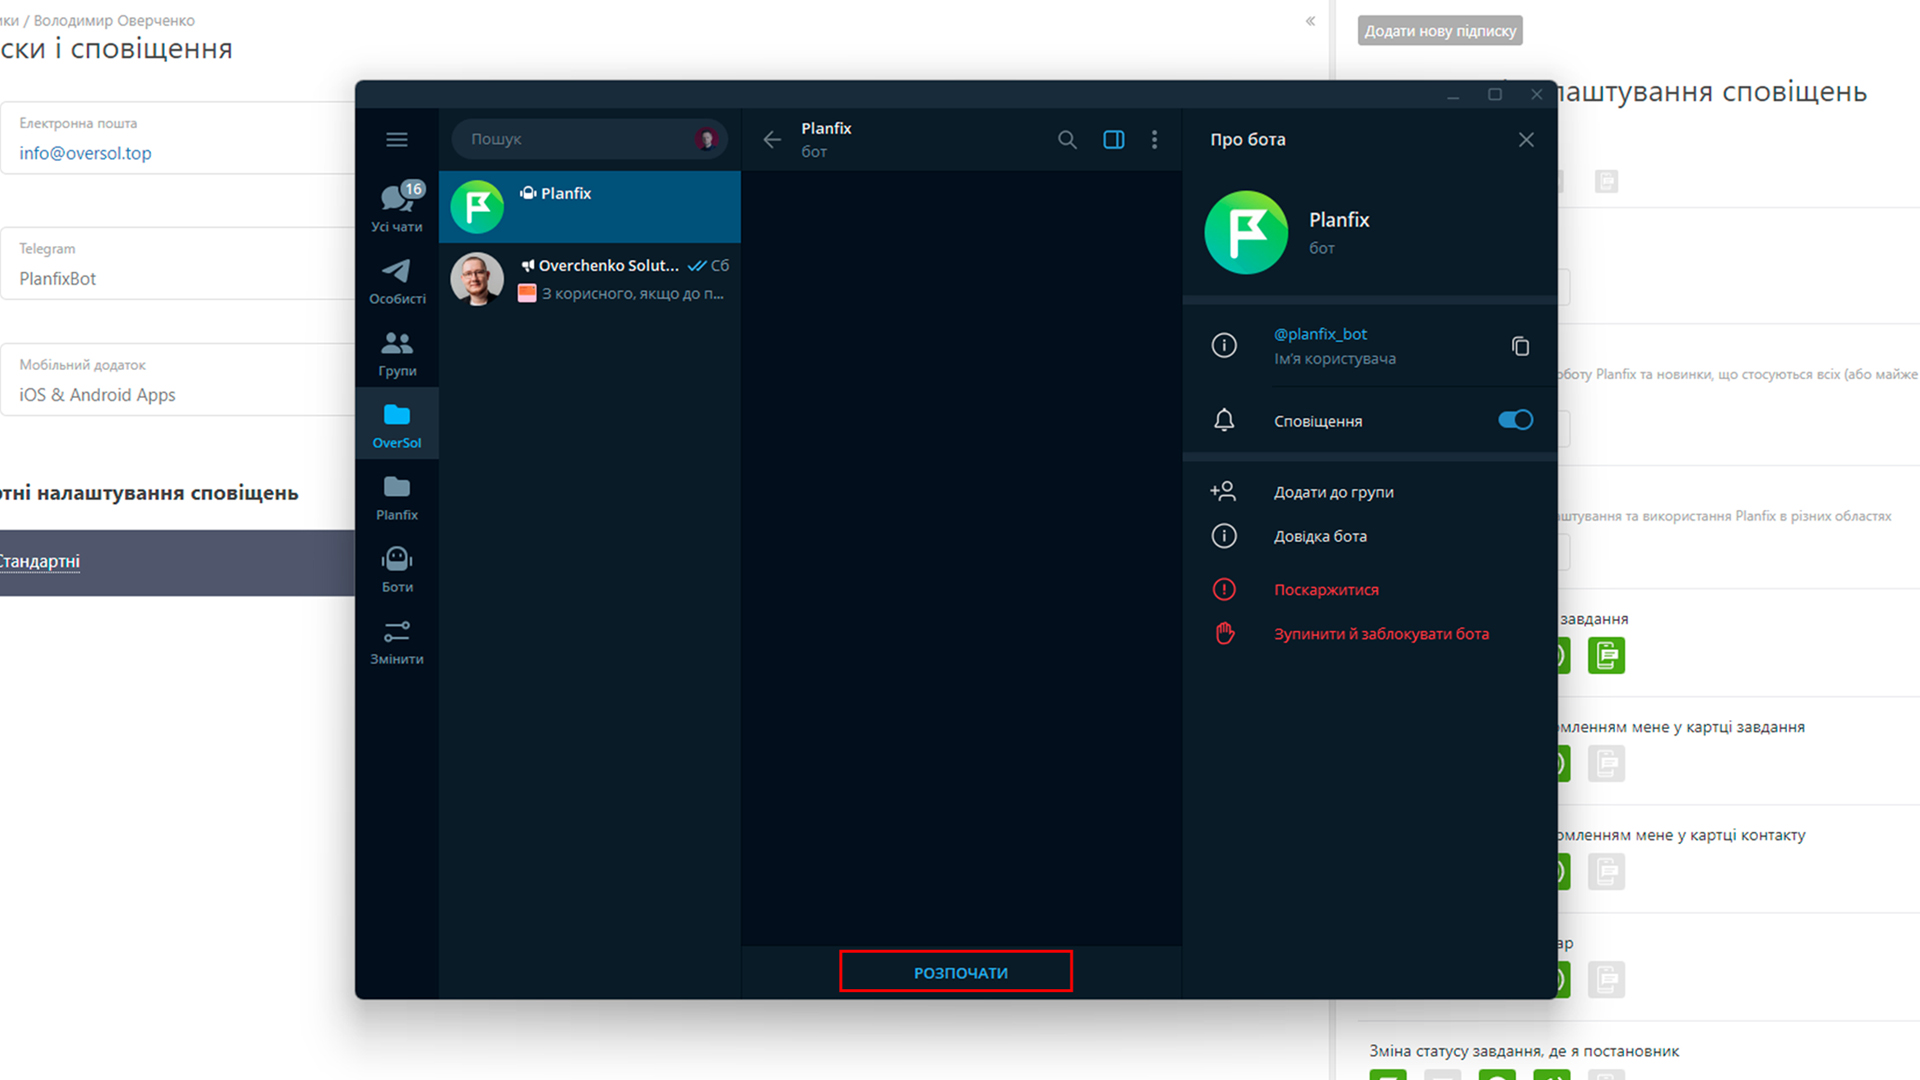The width and height of the screenshot is (1920, 1080).
Task: Open the Telegram hamburger main menu
Action: coord(397,139)
